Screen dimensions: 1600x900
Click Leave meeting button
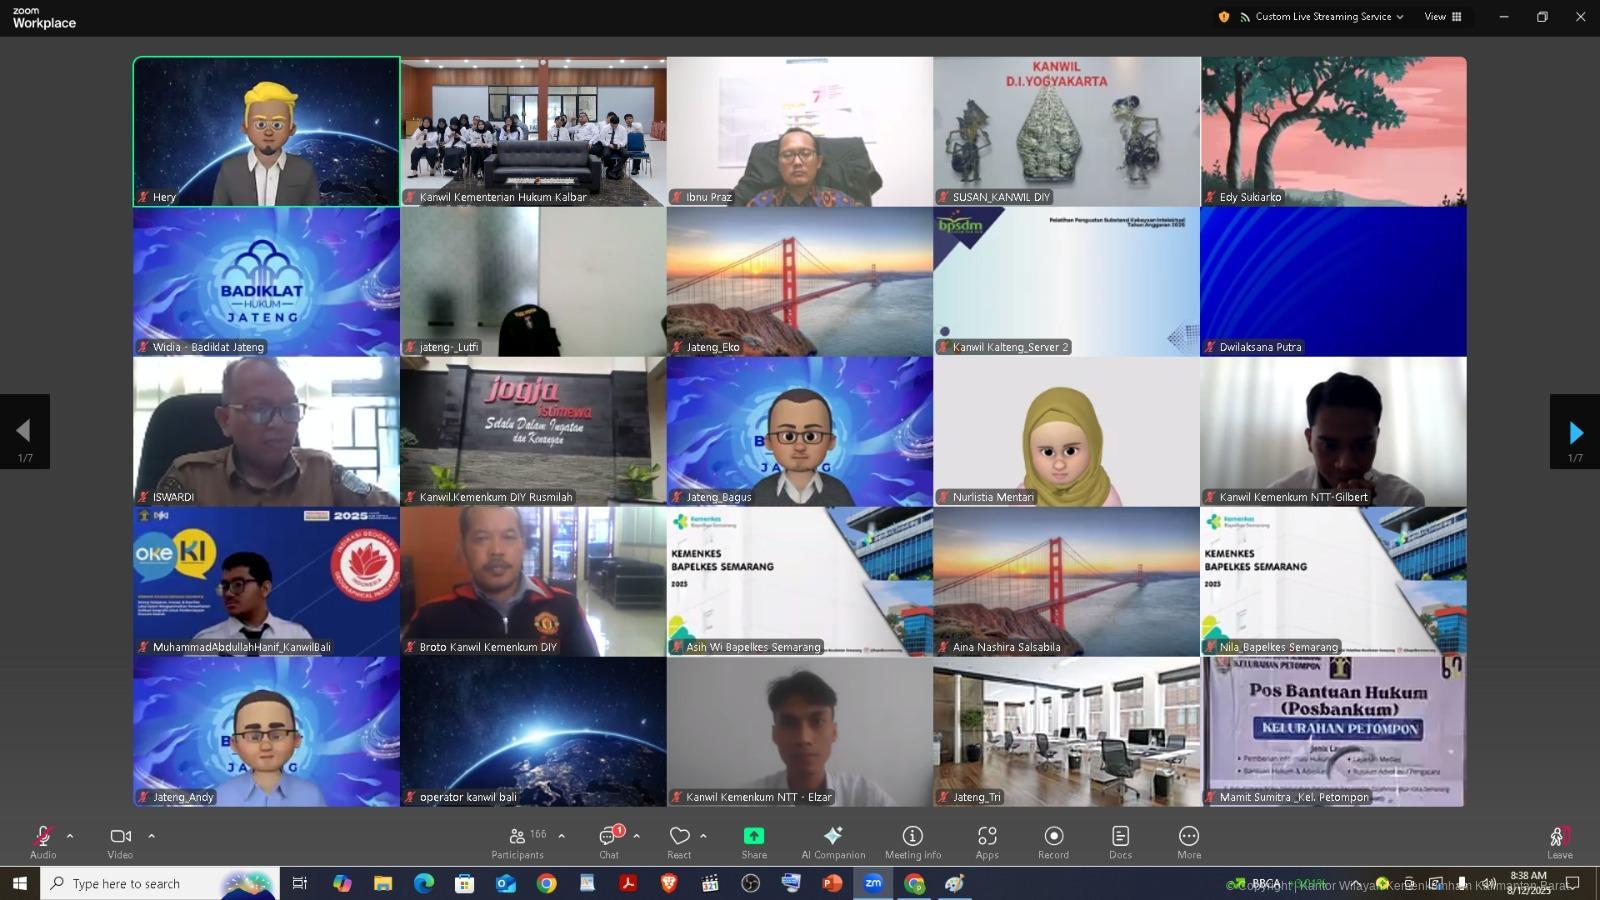coord(1559,841)
